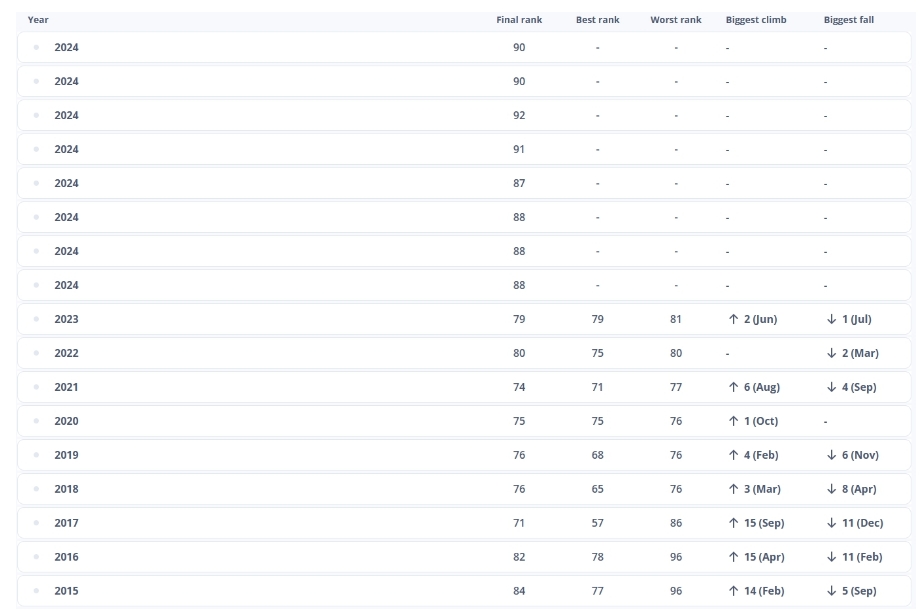Toggle the dot marker on the 2023 row

tap(36, 319)
